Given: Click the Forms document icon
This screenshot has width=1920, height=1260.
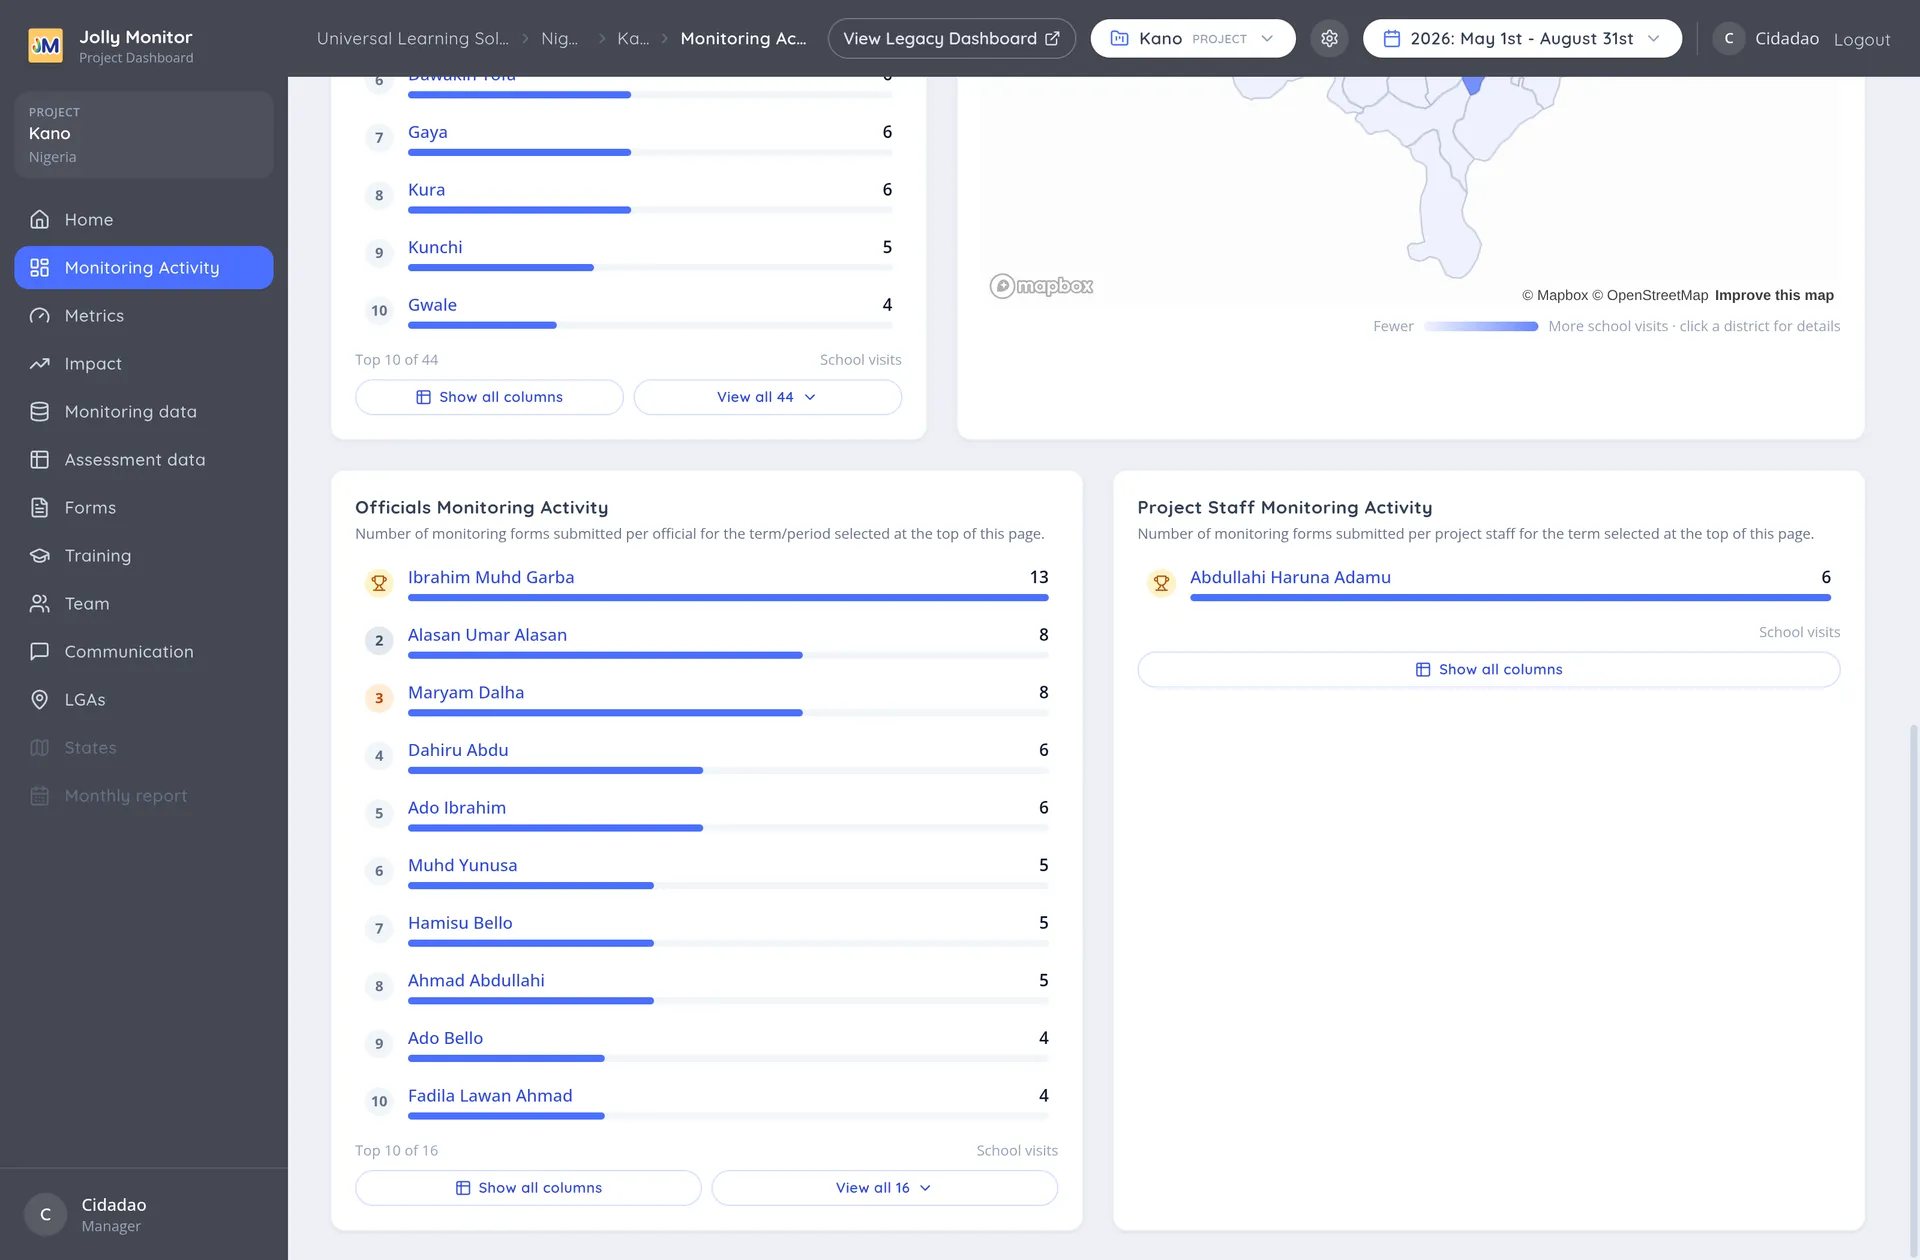Looking at the screenshot, I should [x=40, y=507].
